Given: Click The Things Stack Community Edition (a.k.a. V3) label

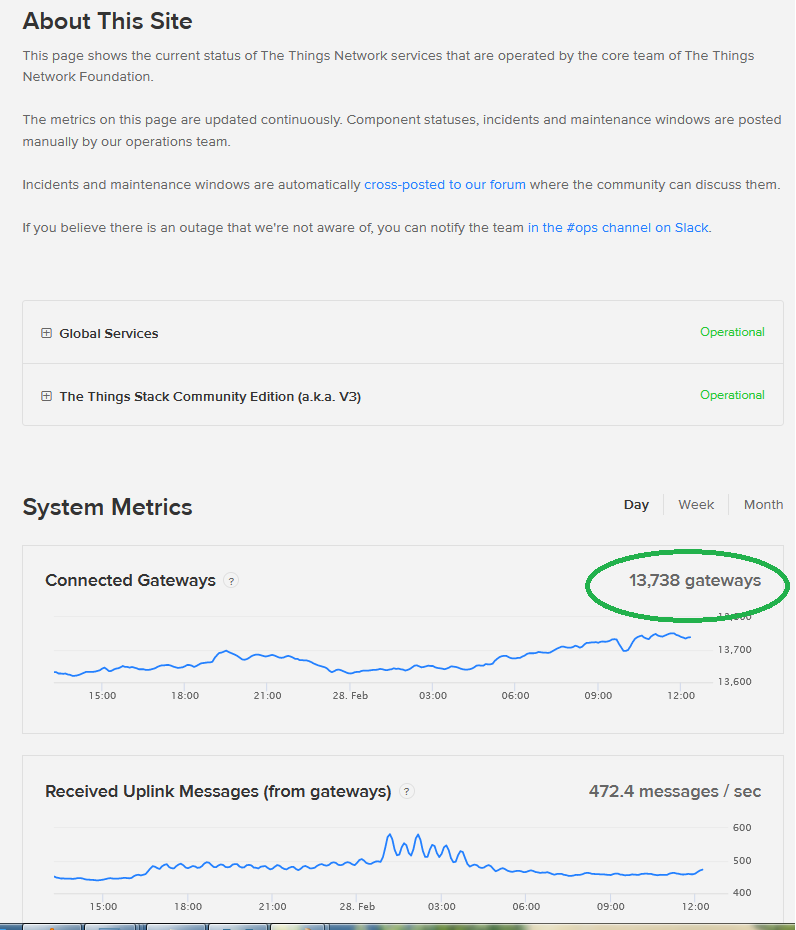Looking at the screenshot, I should click(210, 396).
